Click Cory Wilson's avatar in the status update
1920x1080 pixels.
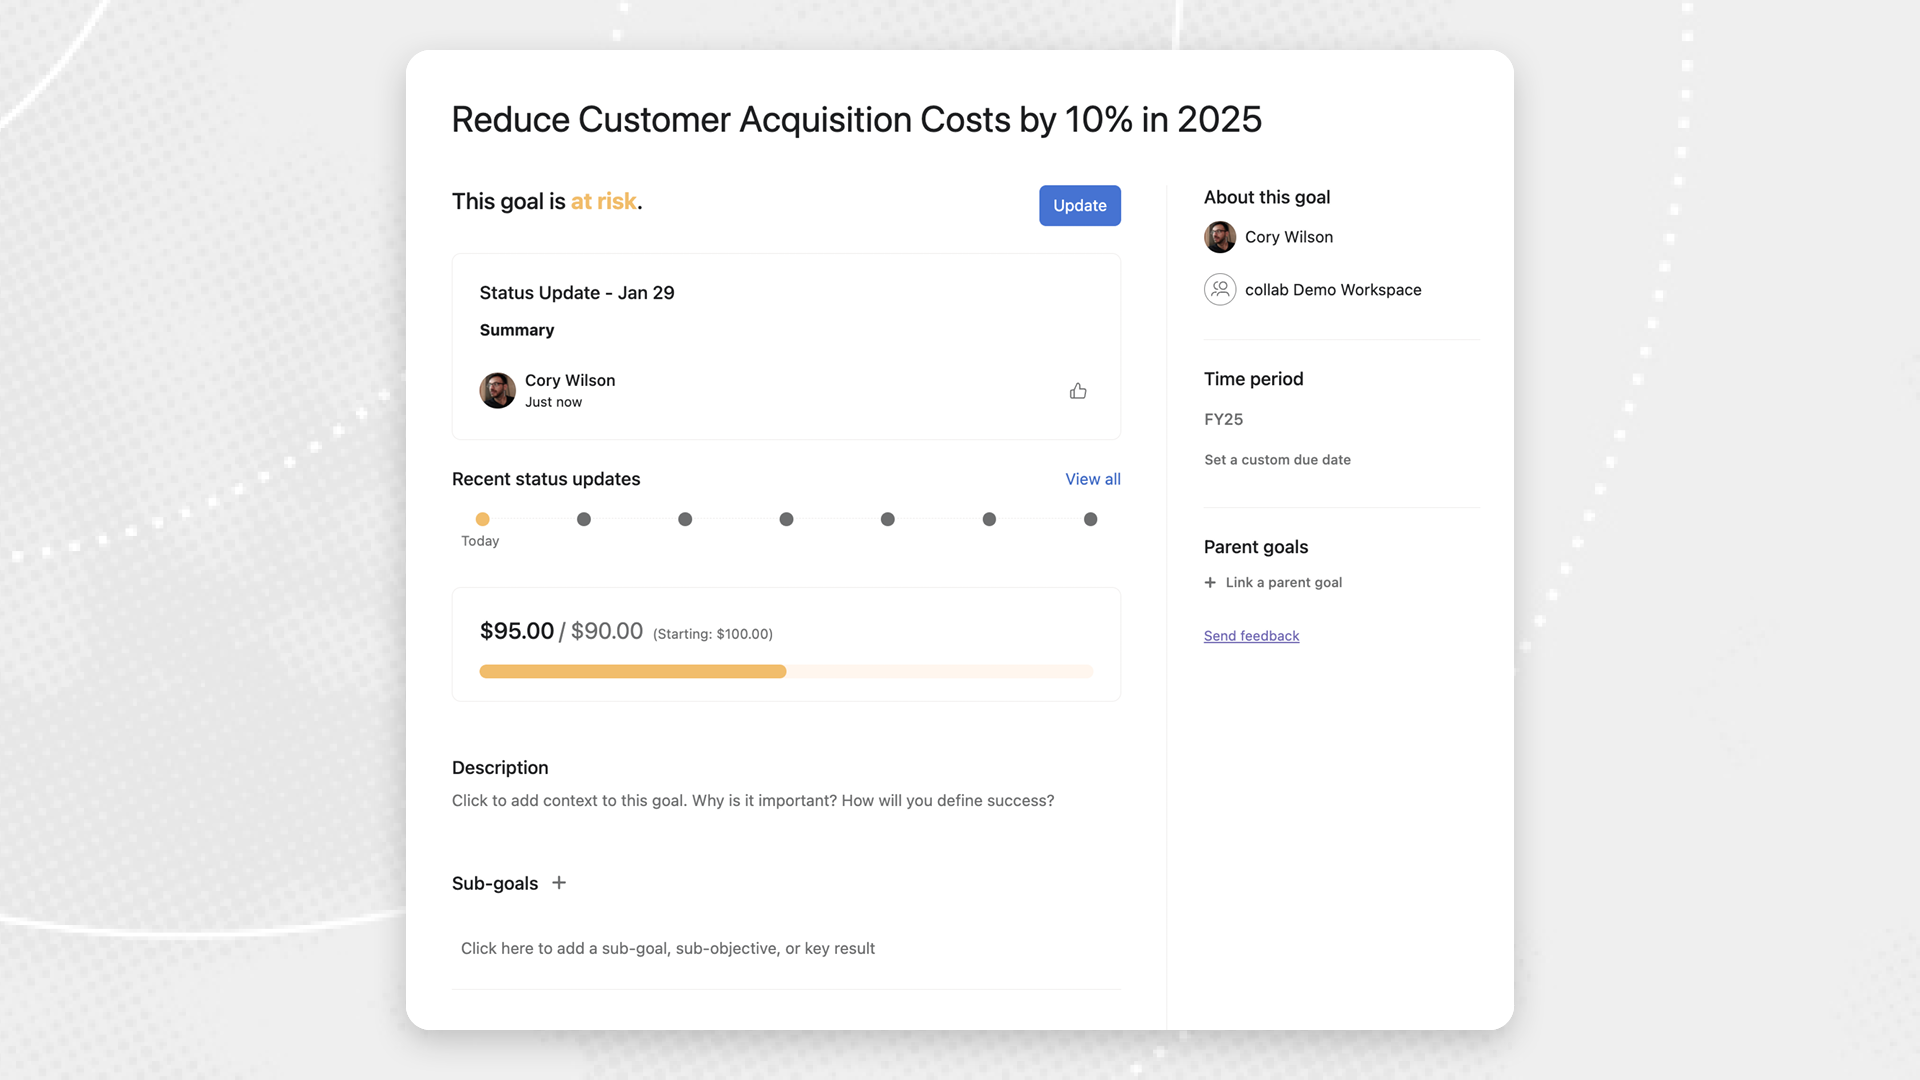tap(497, 390)
